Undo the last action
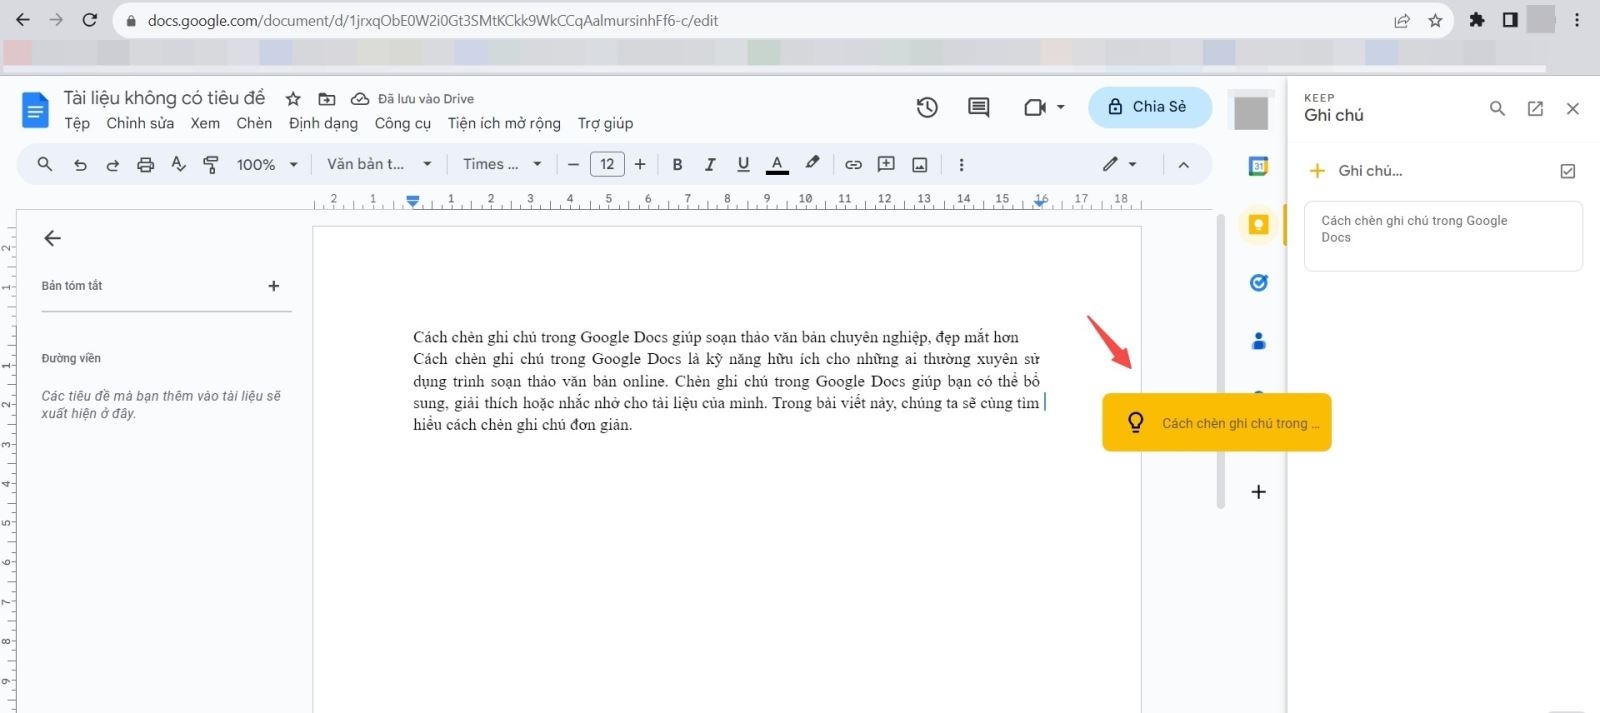This screenshot has height=713, width=1600. [80, 165]
